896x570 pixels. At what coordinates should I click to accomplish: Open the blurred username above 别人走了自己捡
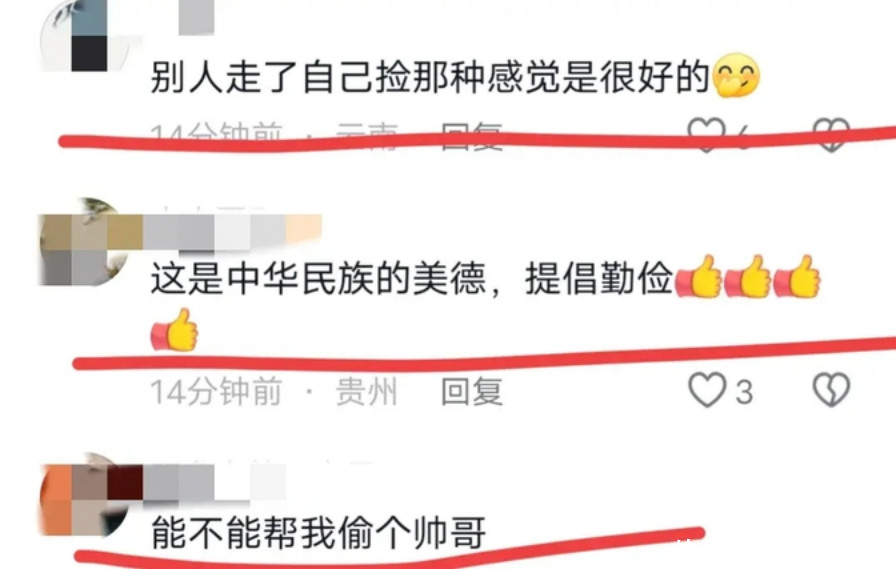pos(196,17)
